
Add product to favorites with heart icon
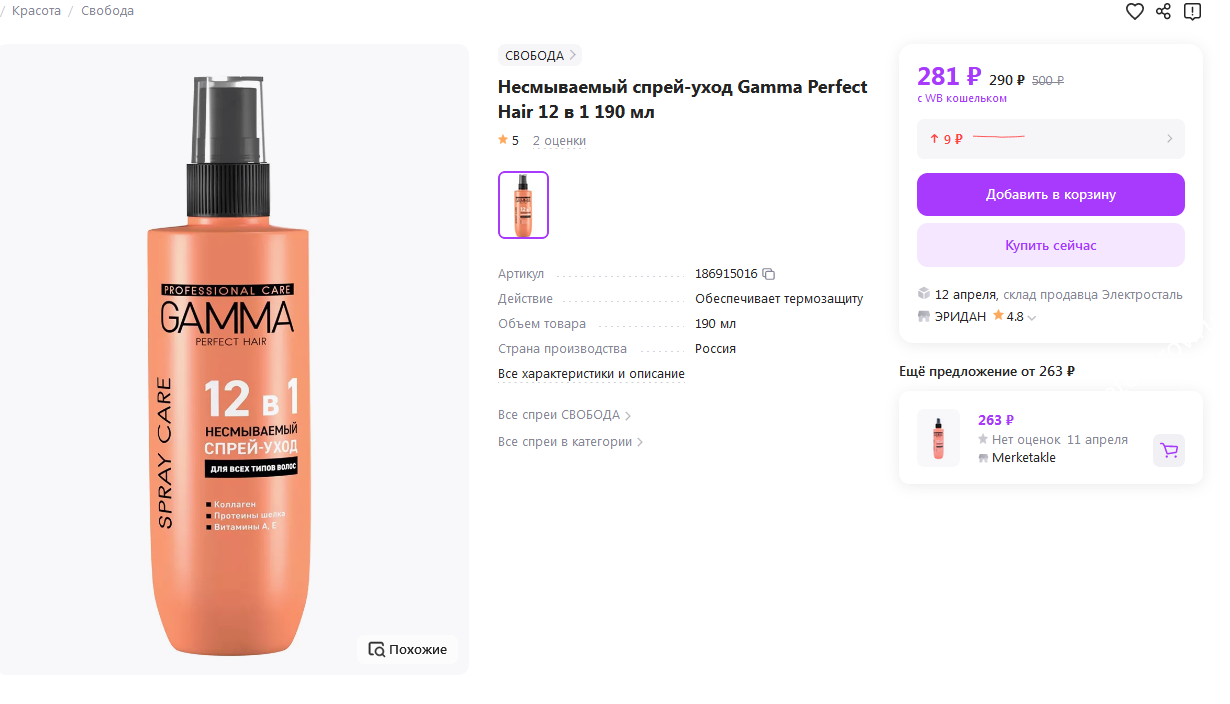(1134, 11)
